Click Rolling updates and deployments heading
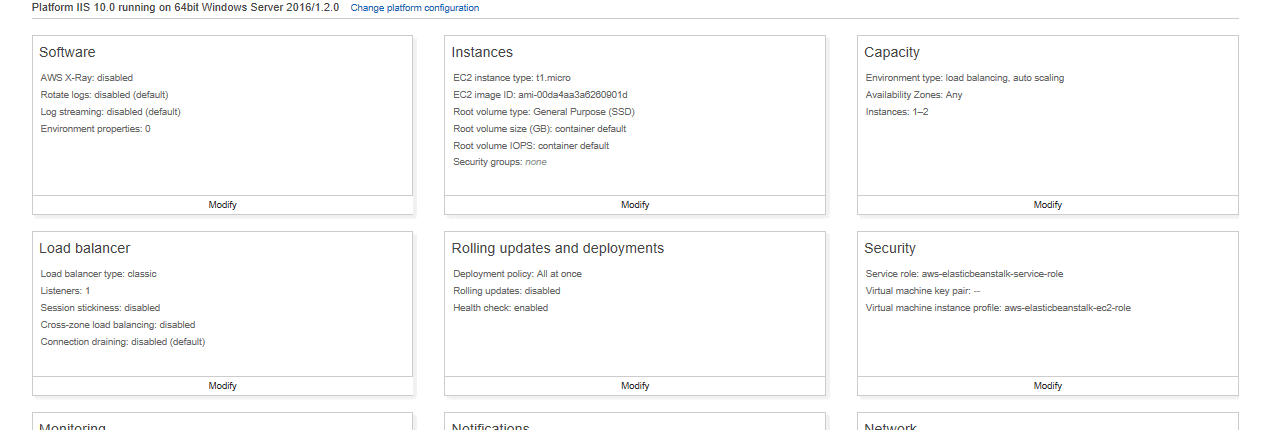Viewport: 1272px width, 430px height. click(x=558, y=248)
